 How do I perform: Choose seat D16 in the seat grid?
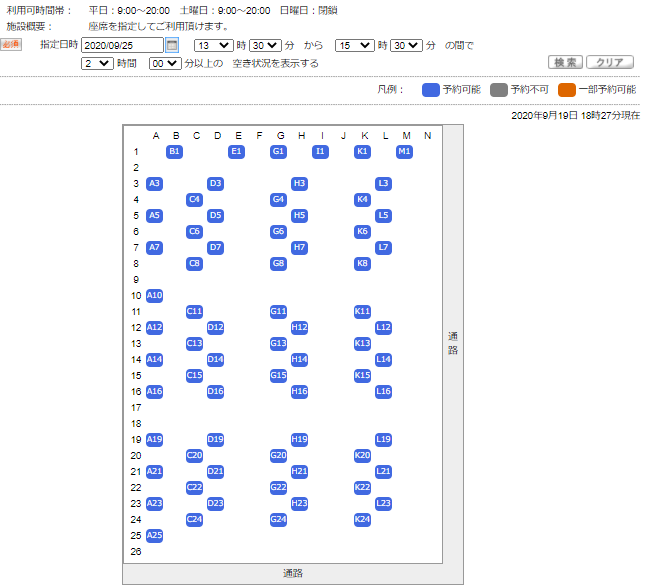click(x=215, y=392)
